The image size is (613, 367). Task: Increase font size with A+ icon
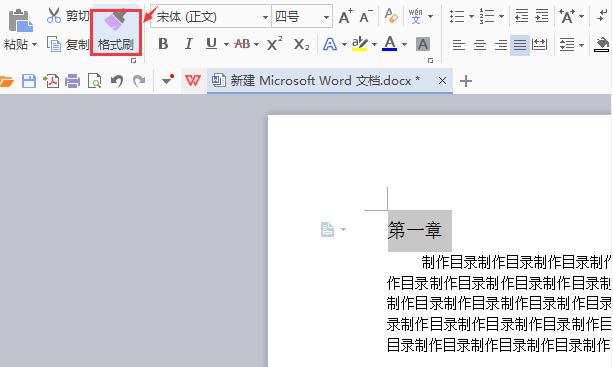point(346,16)
